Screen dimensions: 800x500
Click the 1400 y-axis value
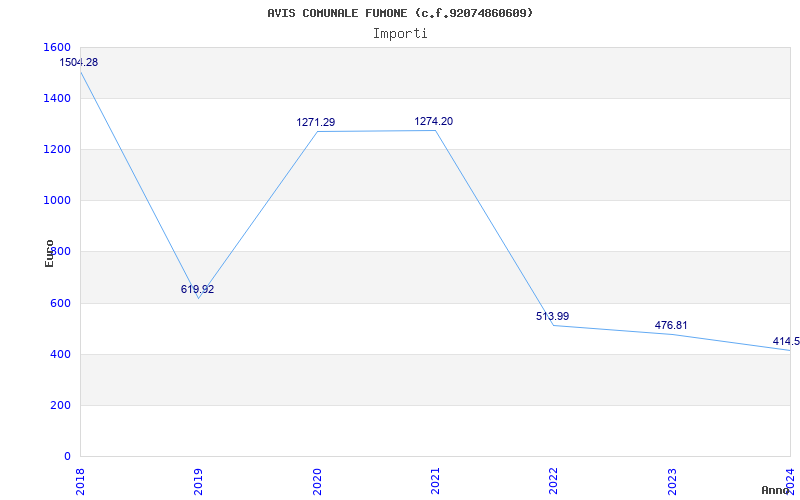(x=58, y=98)
